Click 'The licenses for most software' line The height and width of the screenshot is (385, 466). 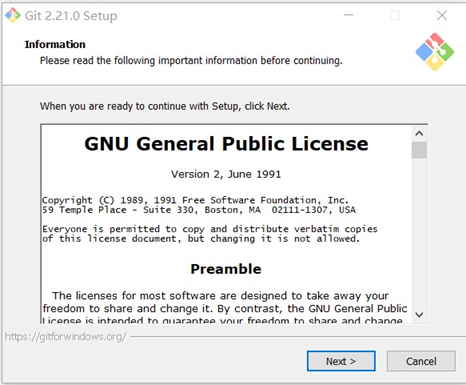tap(220, 296)
